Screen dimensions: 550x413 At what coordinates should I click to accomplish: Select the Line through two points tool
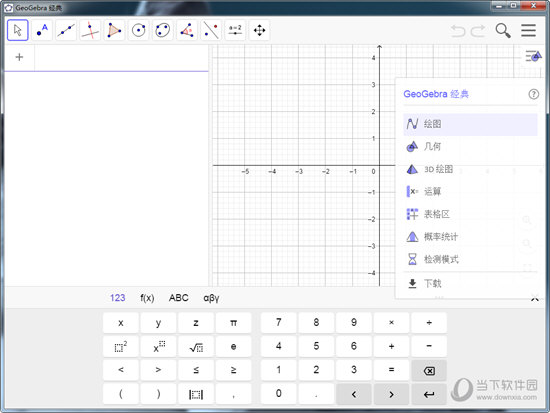pos(66,30)
